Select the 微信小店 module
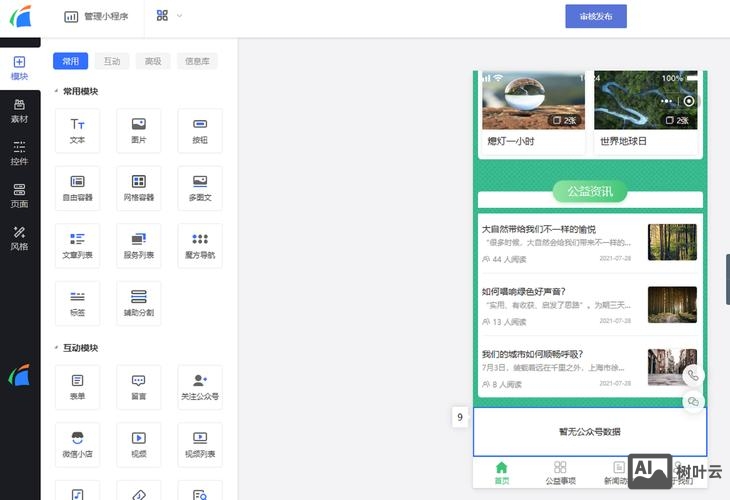Image resolution: width=730 pixels, height=500 pixels. click(x=77, y=445)
